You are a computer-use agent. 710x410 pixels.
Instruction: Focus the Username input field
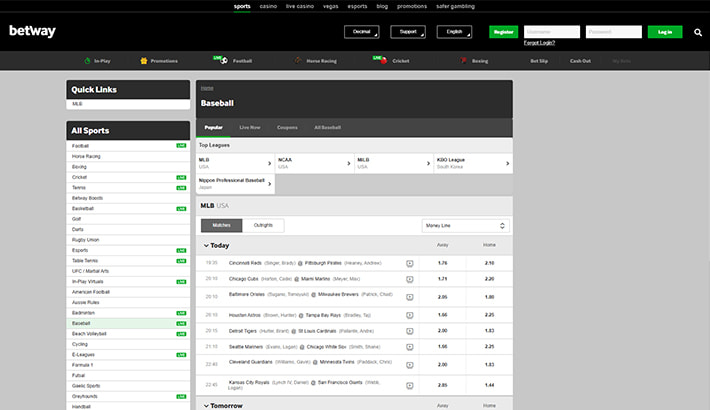coord(552,32)
